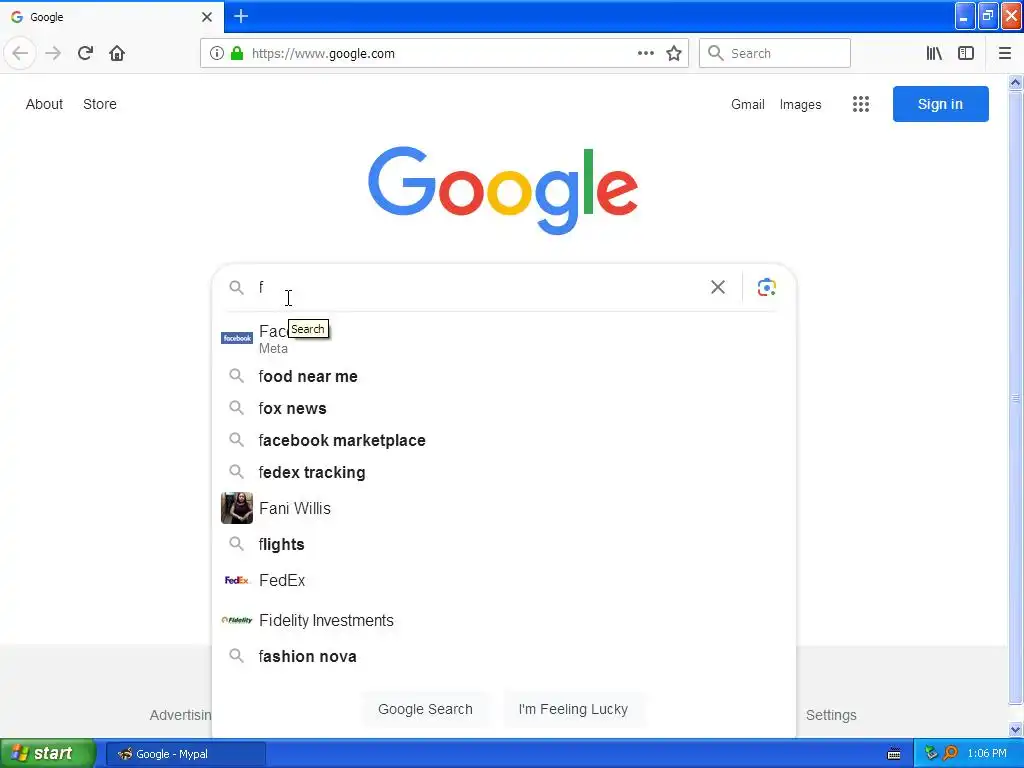Select Fani Willis photo suggestion
Screen dimensions: 1024x768
pos(236,508)
